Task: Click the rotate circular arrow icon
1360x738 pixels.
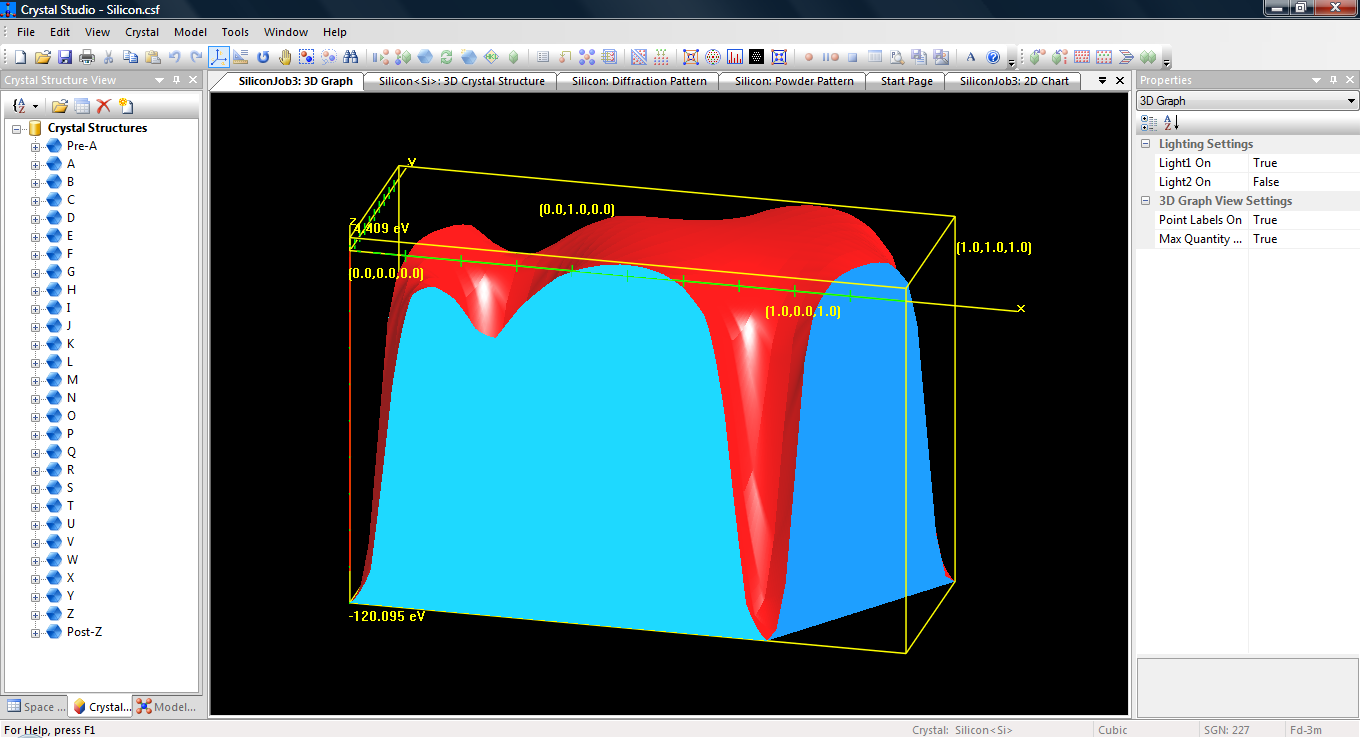Action: pyautogui.click(x=264, y=57)
